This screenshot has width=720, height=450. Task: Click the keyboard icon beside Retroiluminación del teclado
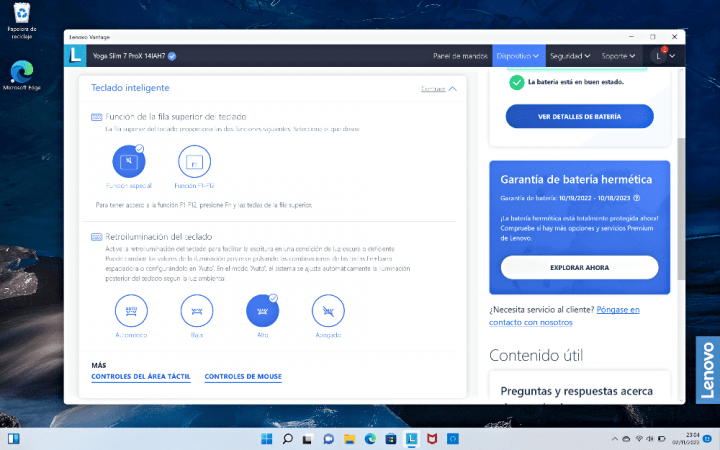point(96,237)
